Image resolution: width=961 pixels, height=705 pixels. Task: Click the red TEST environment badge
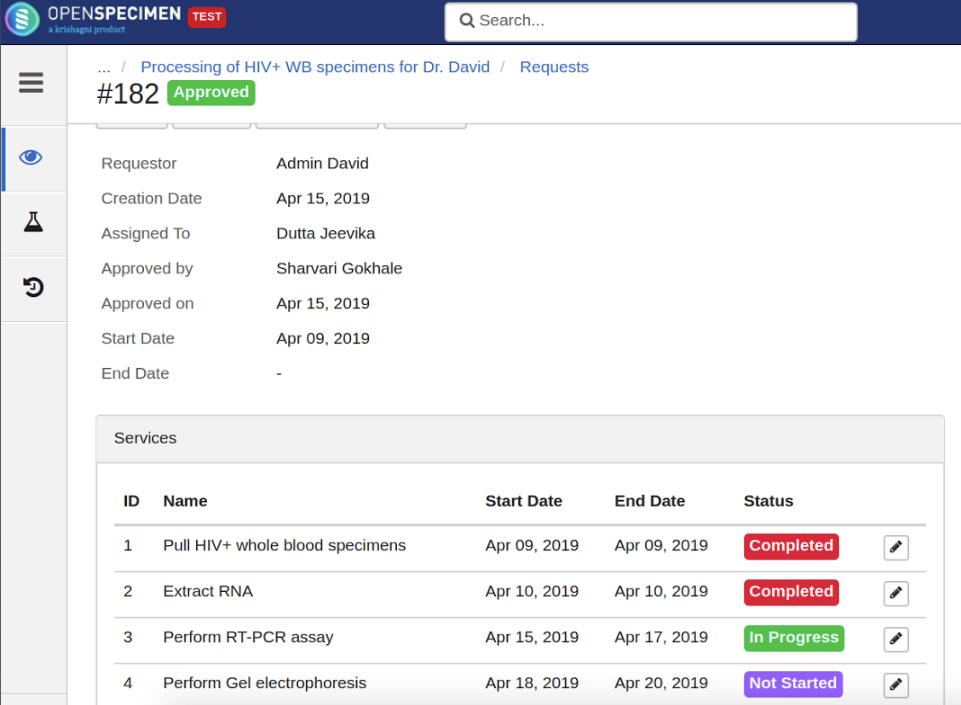(207, 17)
